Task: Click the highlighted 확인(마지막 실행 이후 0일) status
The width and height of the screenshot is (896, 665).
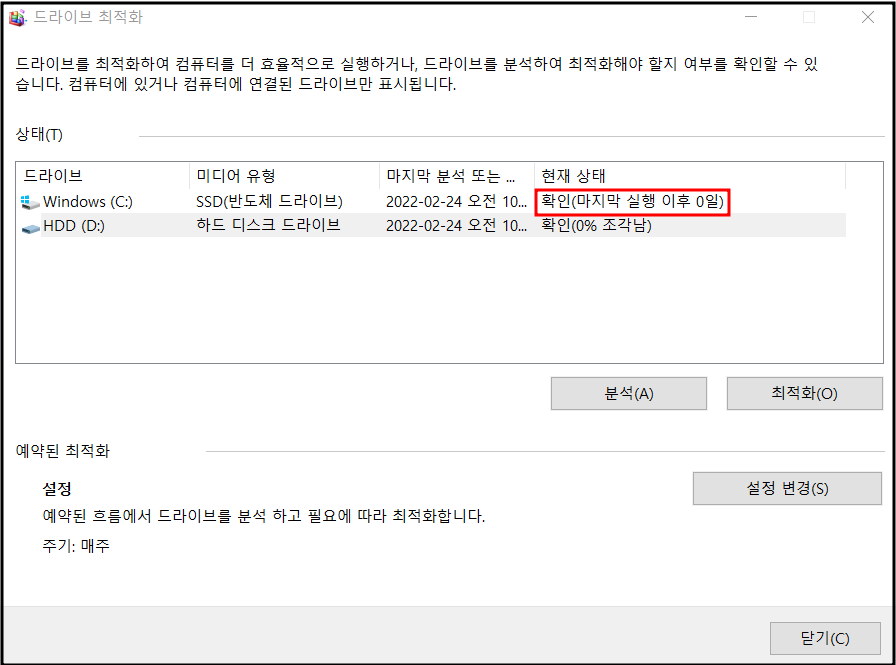Action: point(633,201)
